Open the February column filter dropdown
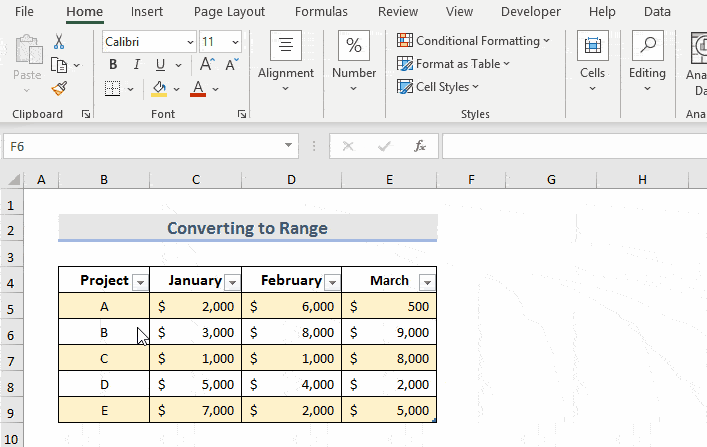The image size is (707, 447). 332,282
